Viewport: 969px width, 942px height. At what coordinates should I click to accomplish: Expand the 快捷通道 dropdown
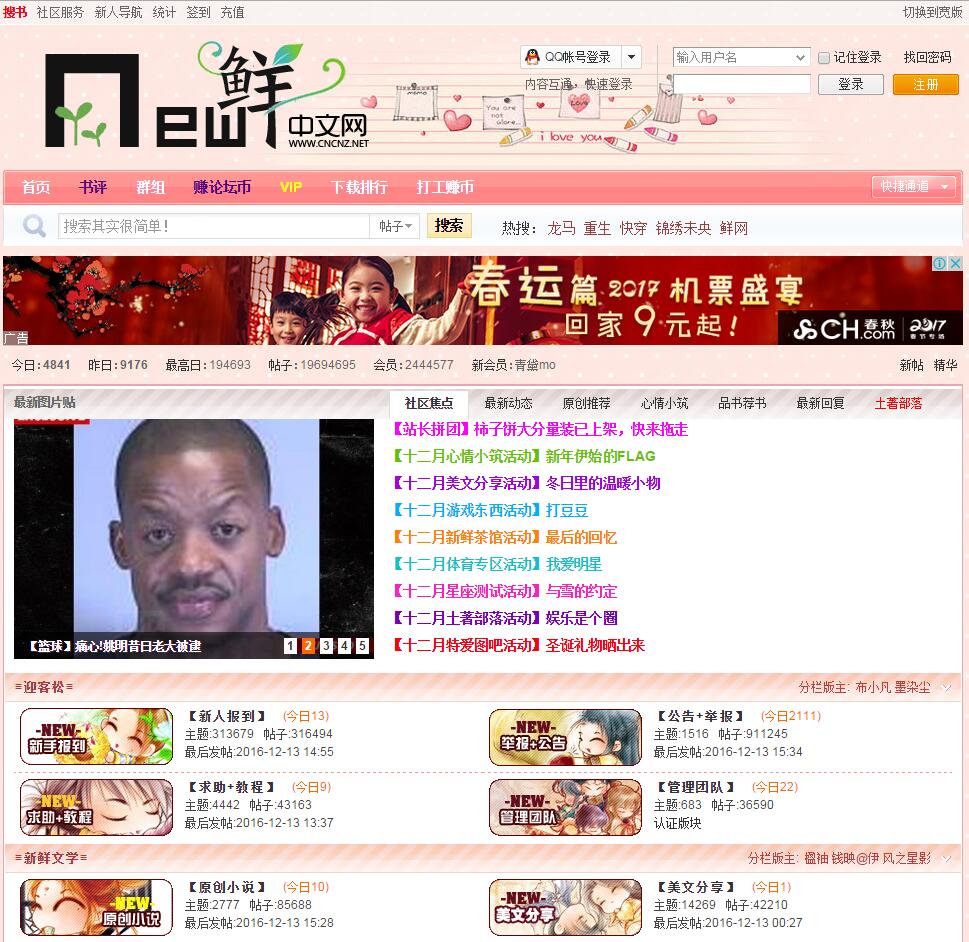(x=914, y=186)
